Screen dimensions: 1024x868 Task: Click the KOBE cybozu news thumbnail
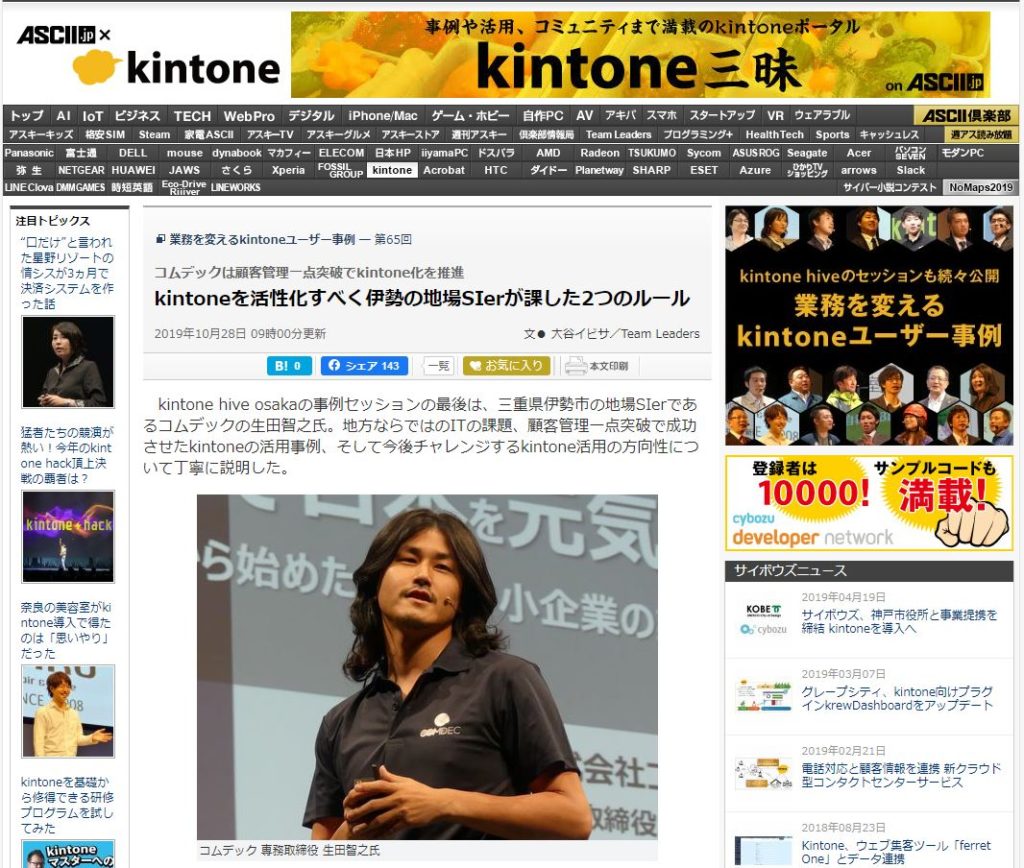[763, 620]
